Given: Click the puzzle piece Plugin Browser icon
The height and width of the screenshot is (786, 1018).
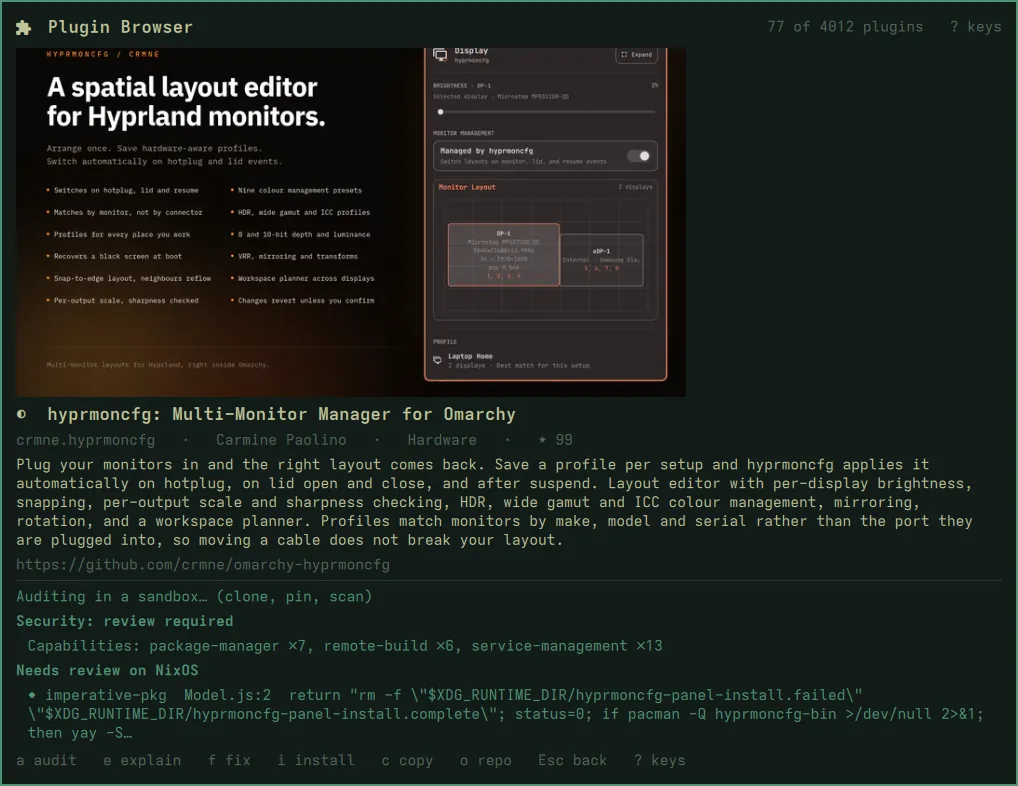Looking at the screenshot, I should pos(23,27).
